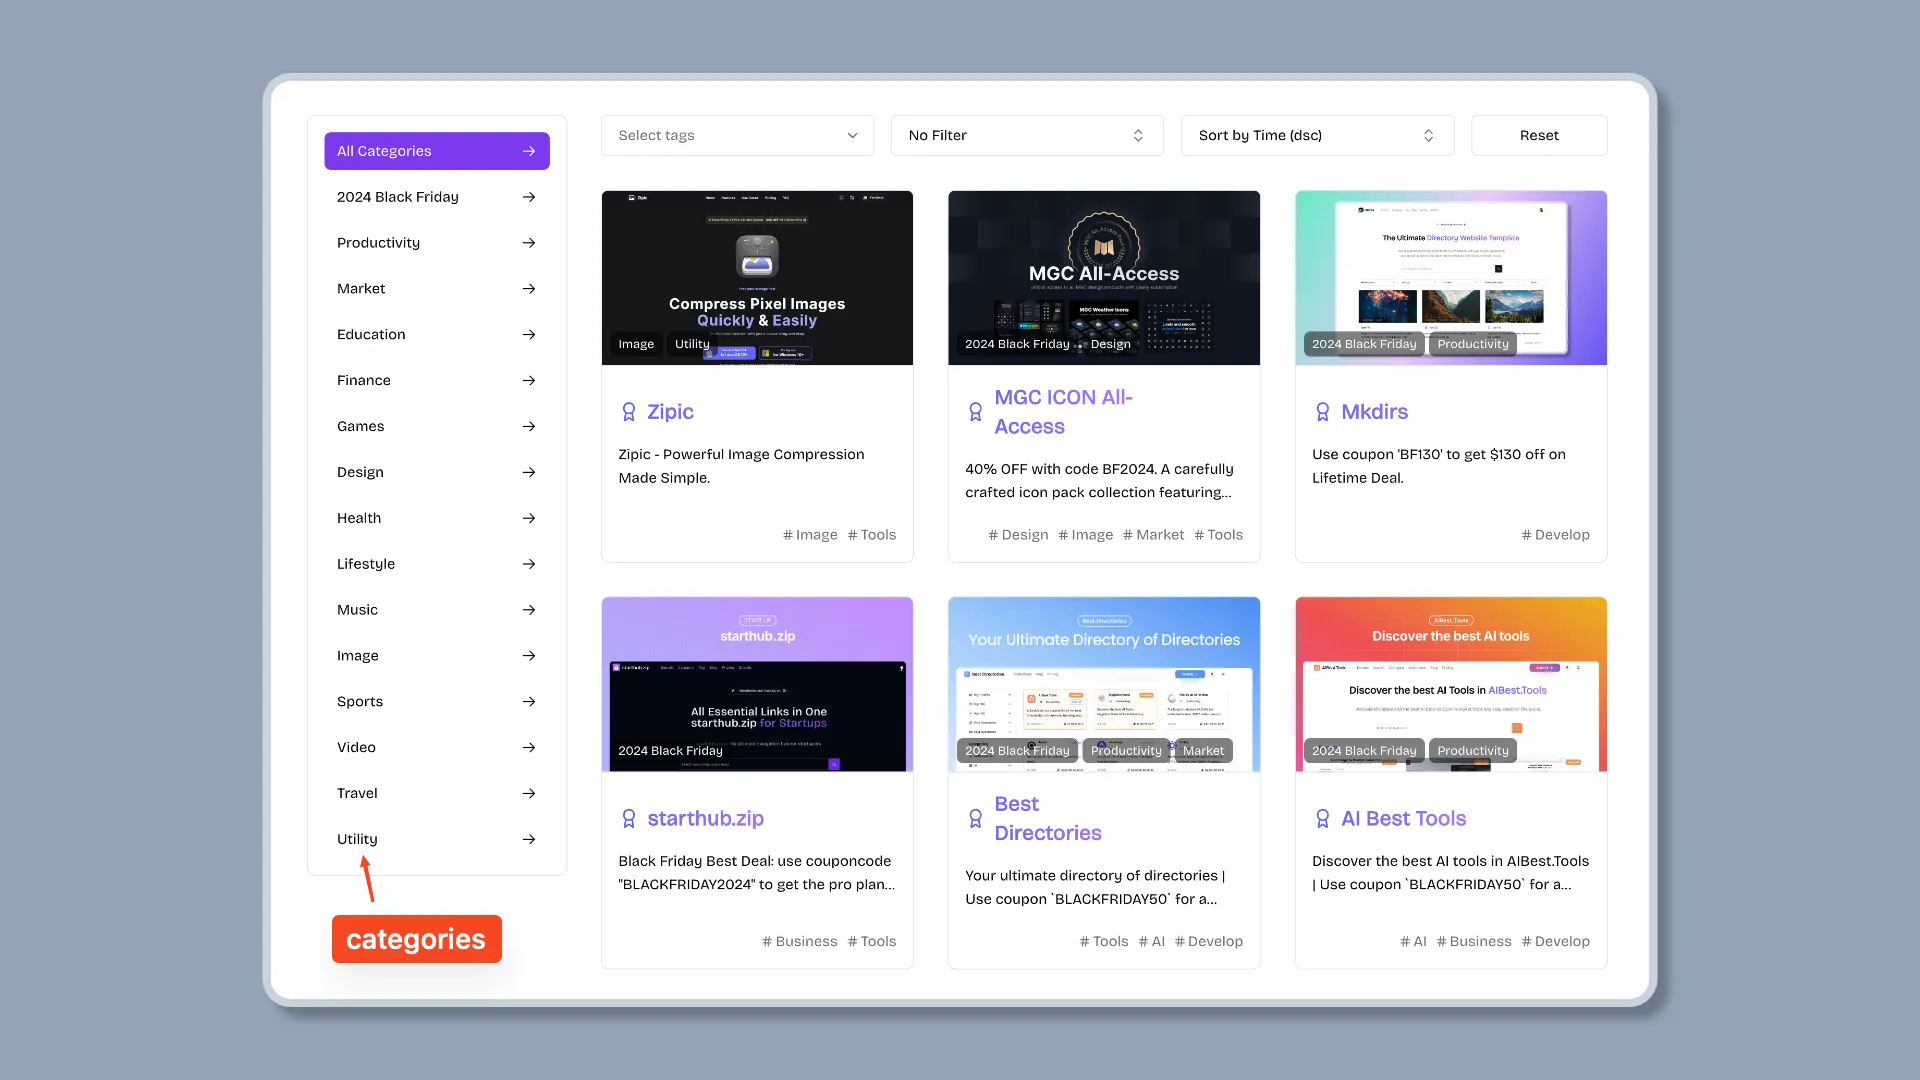Click the Reset button
Image resolution: width=1920 pixels, height=1080 pixels.
(1539, 135)
